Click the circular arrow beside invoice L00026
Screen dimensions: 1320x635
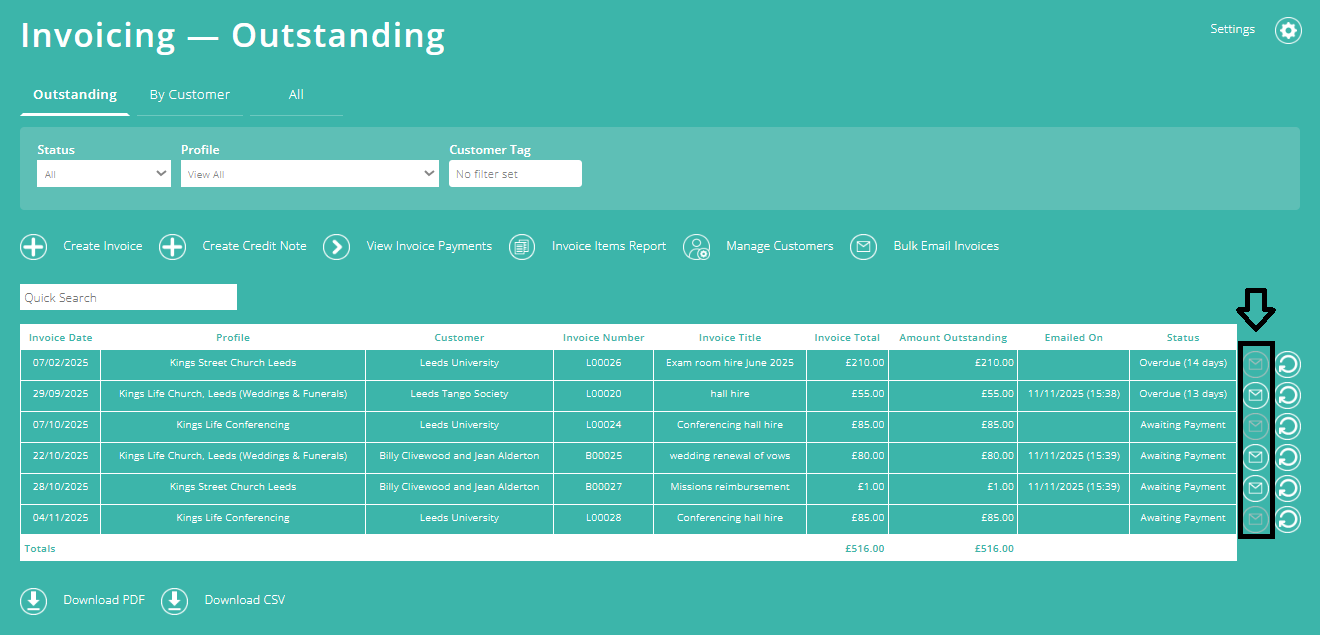1288,363
